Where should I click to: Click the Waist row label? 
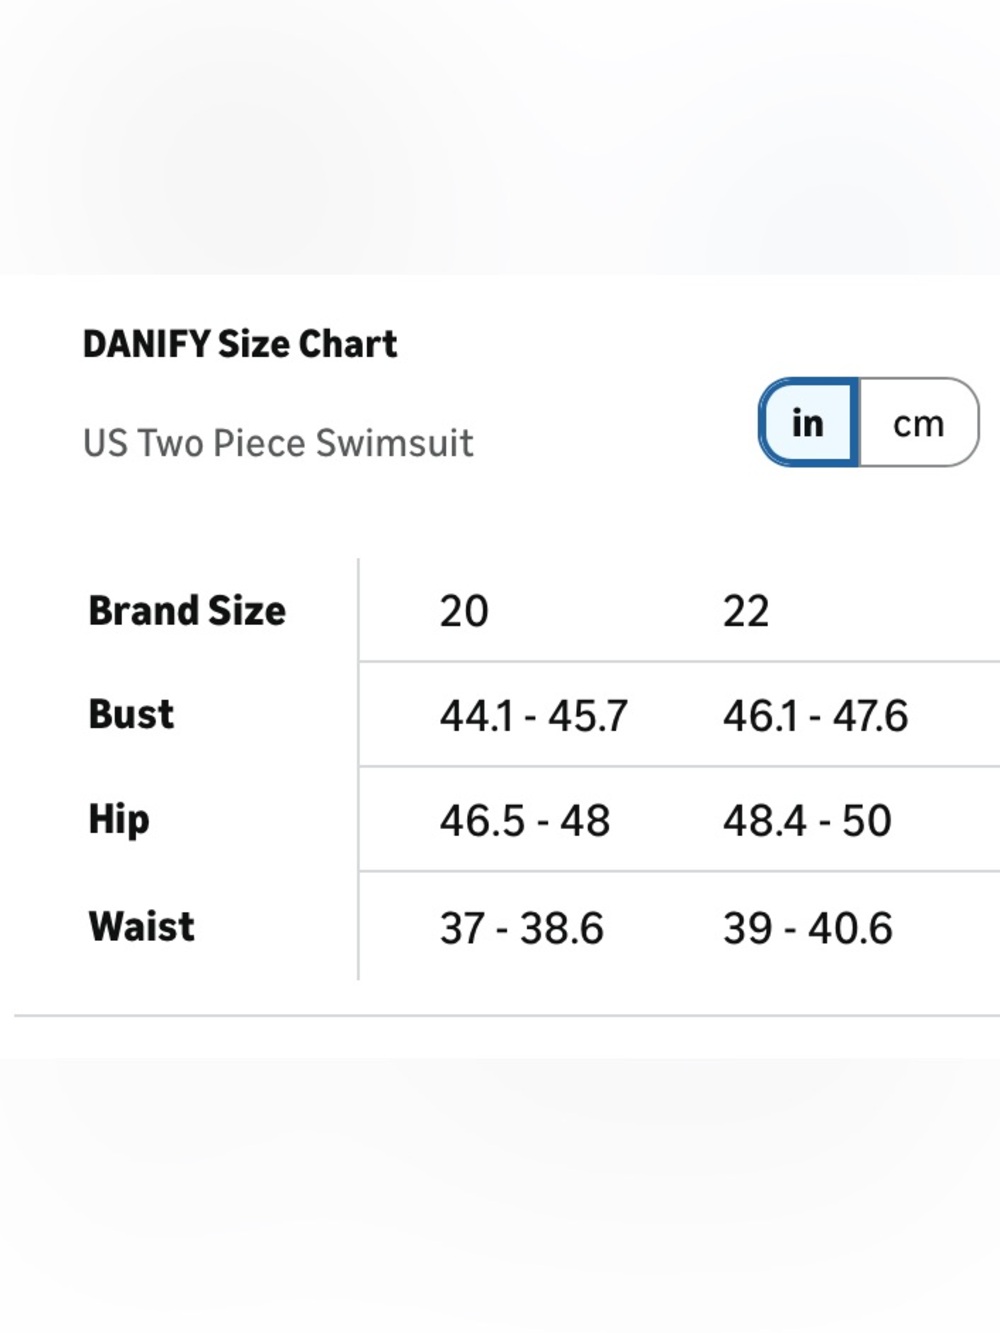[x=141, y=926]
